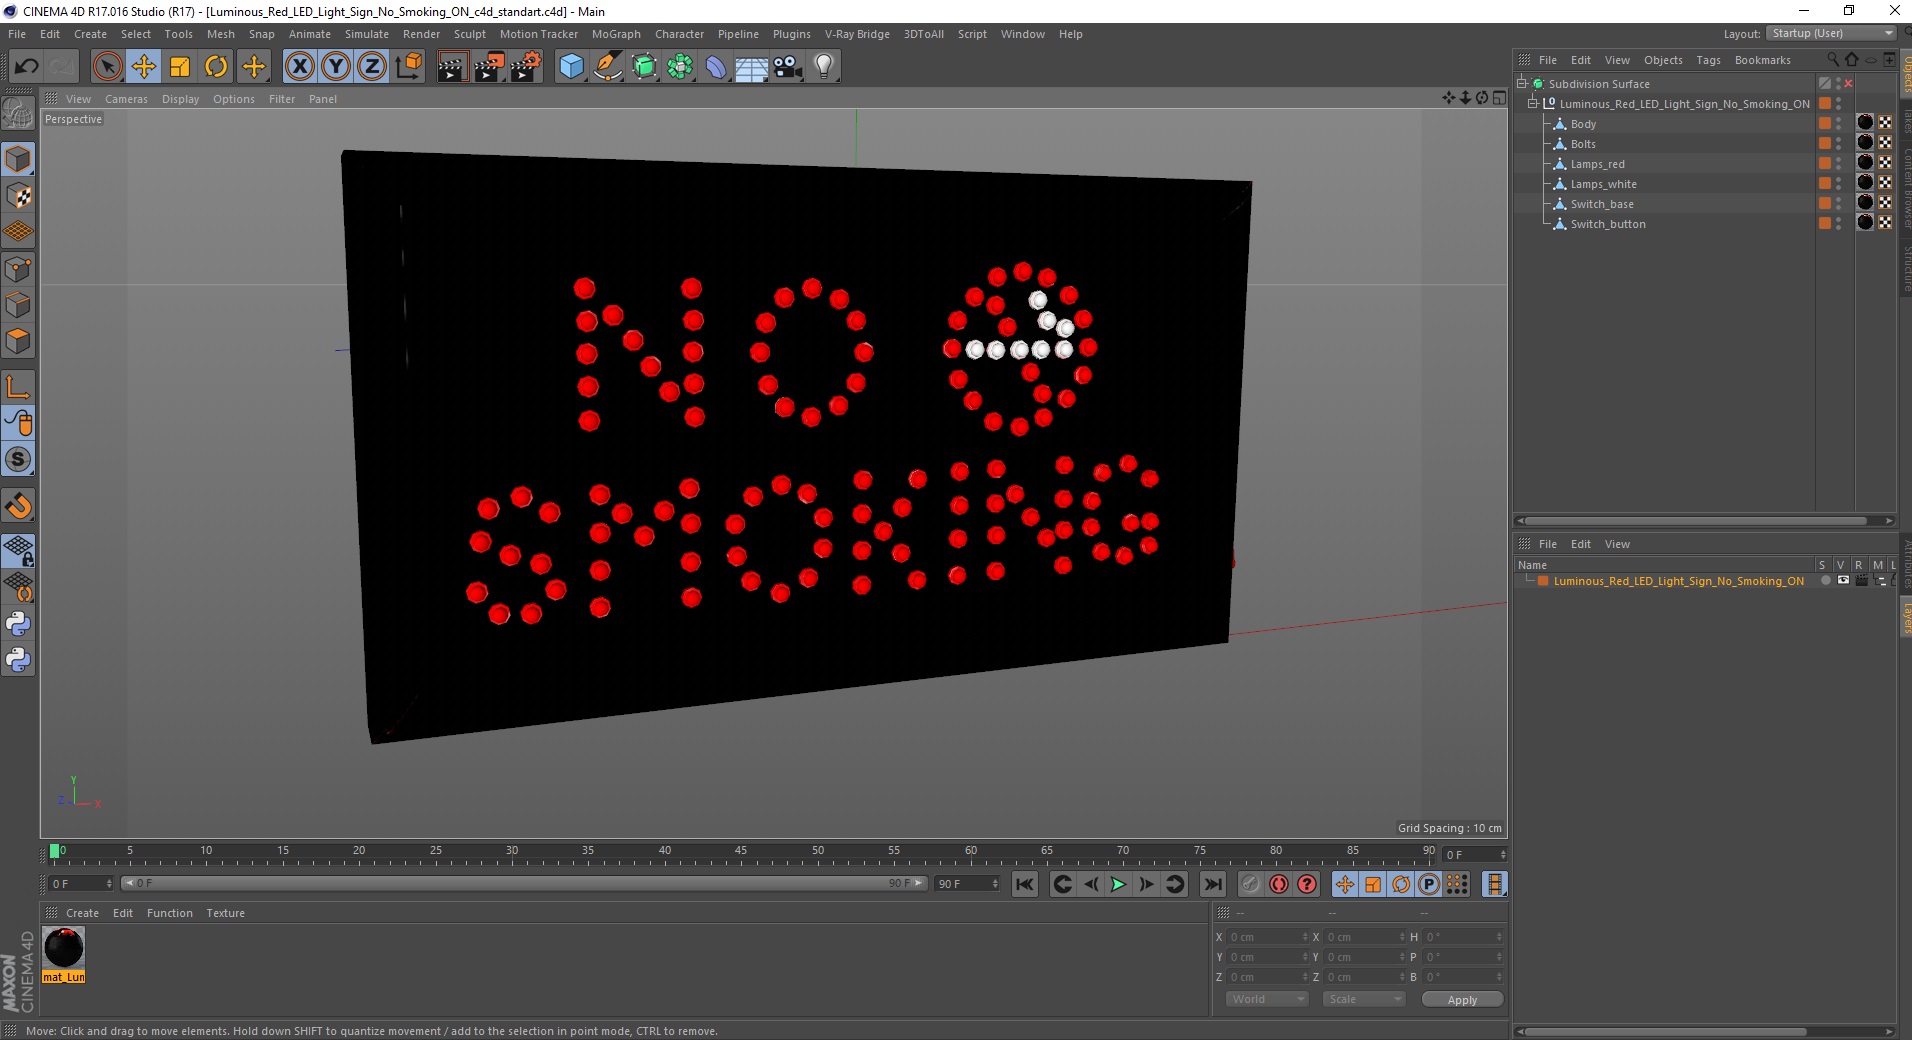Viewport: 1912px width, 1040px height.
Task: Click the Apply button
Action: coord(1462,999)
